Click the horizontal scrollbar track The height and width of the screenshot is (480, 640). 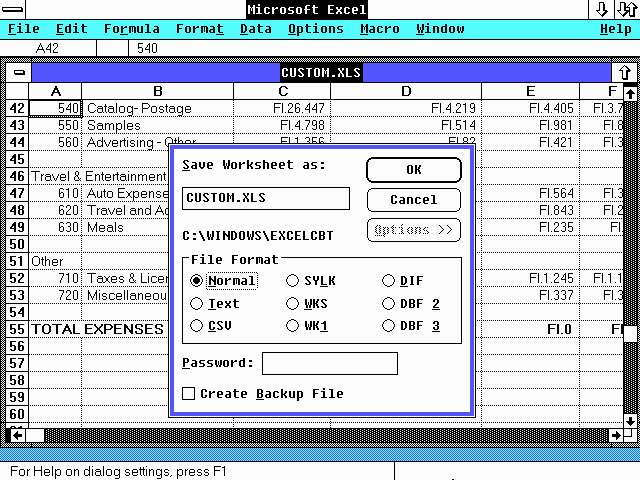(x=327, y=436)
